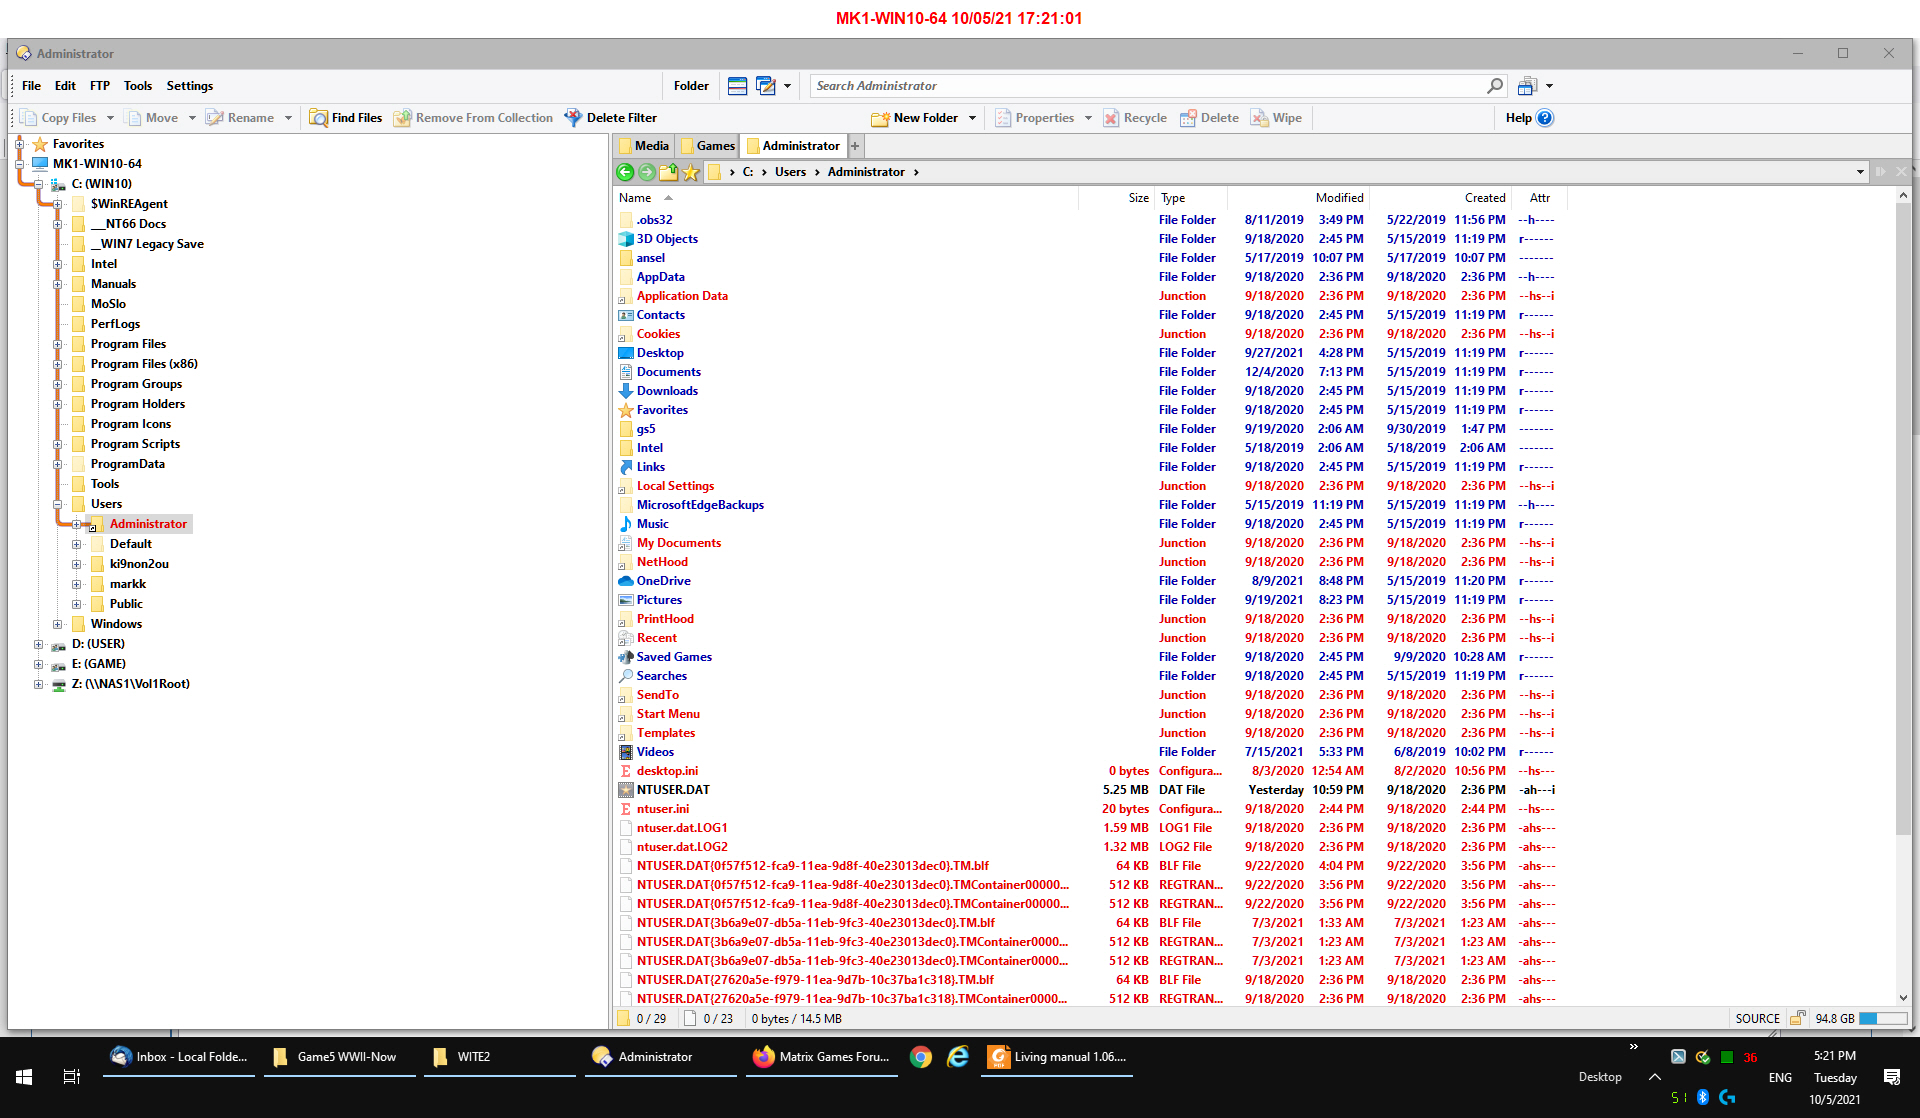Screen dimensions: 1920x1118
Task: Open the Edit menu
Action: click(65, 86)
